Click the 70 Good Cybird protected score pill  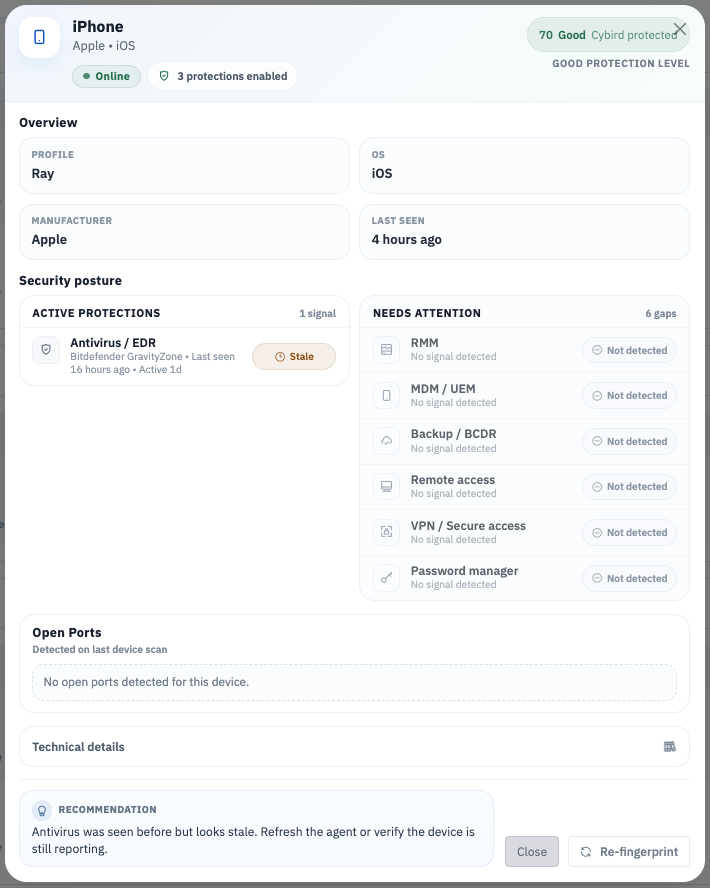coord(608,35)
